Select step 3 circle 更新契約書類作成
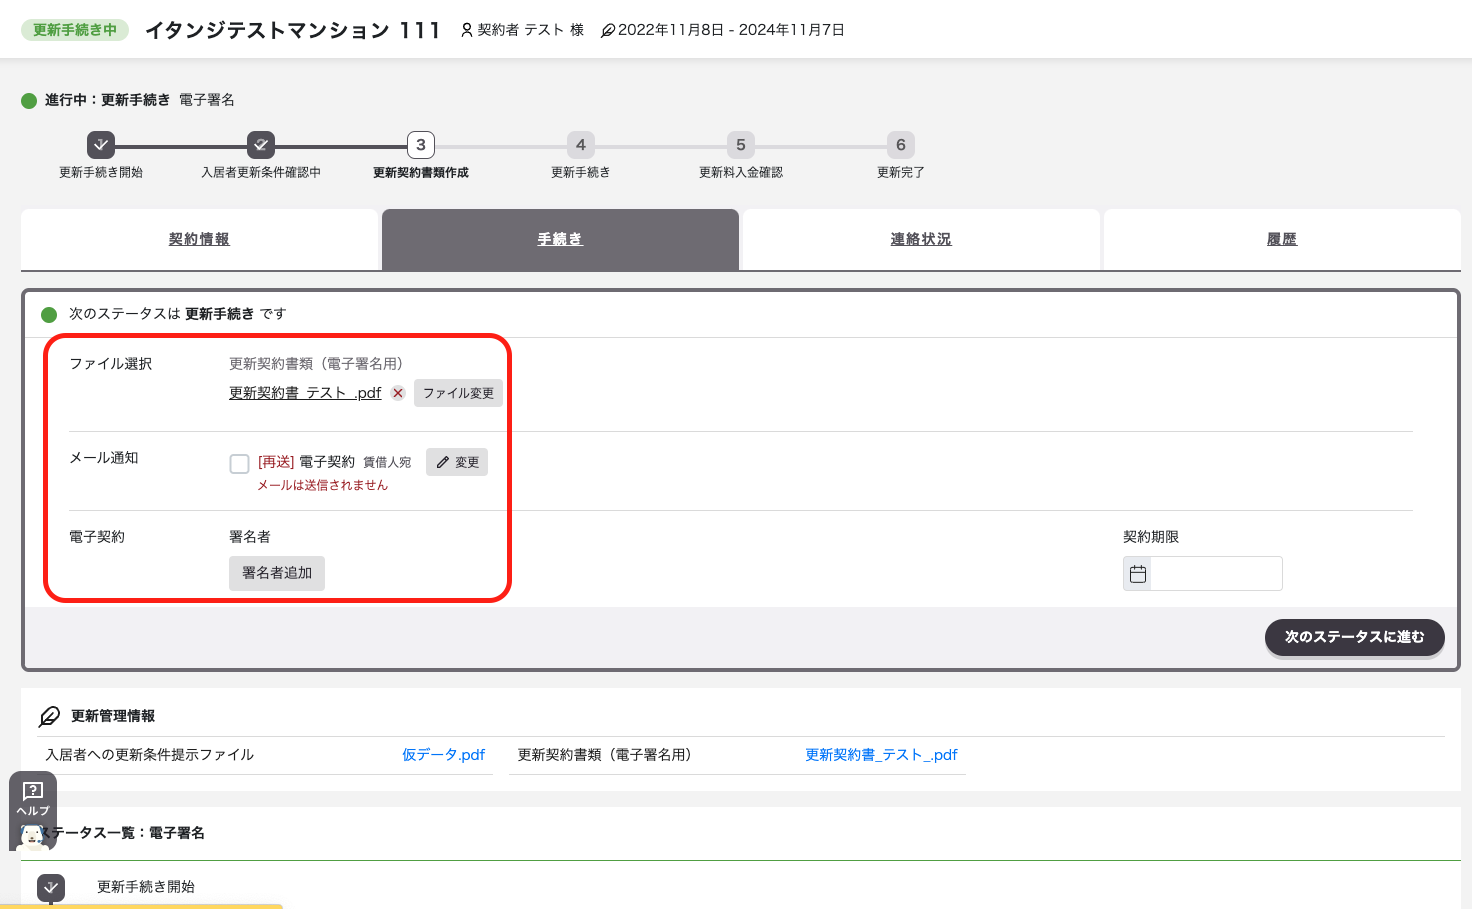The width and height of the screenshot is (1472, 909). (421, 145)
